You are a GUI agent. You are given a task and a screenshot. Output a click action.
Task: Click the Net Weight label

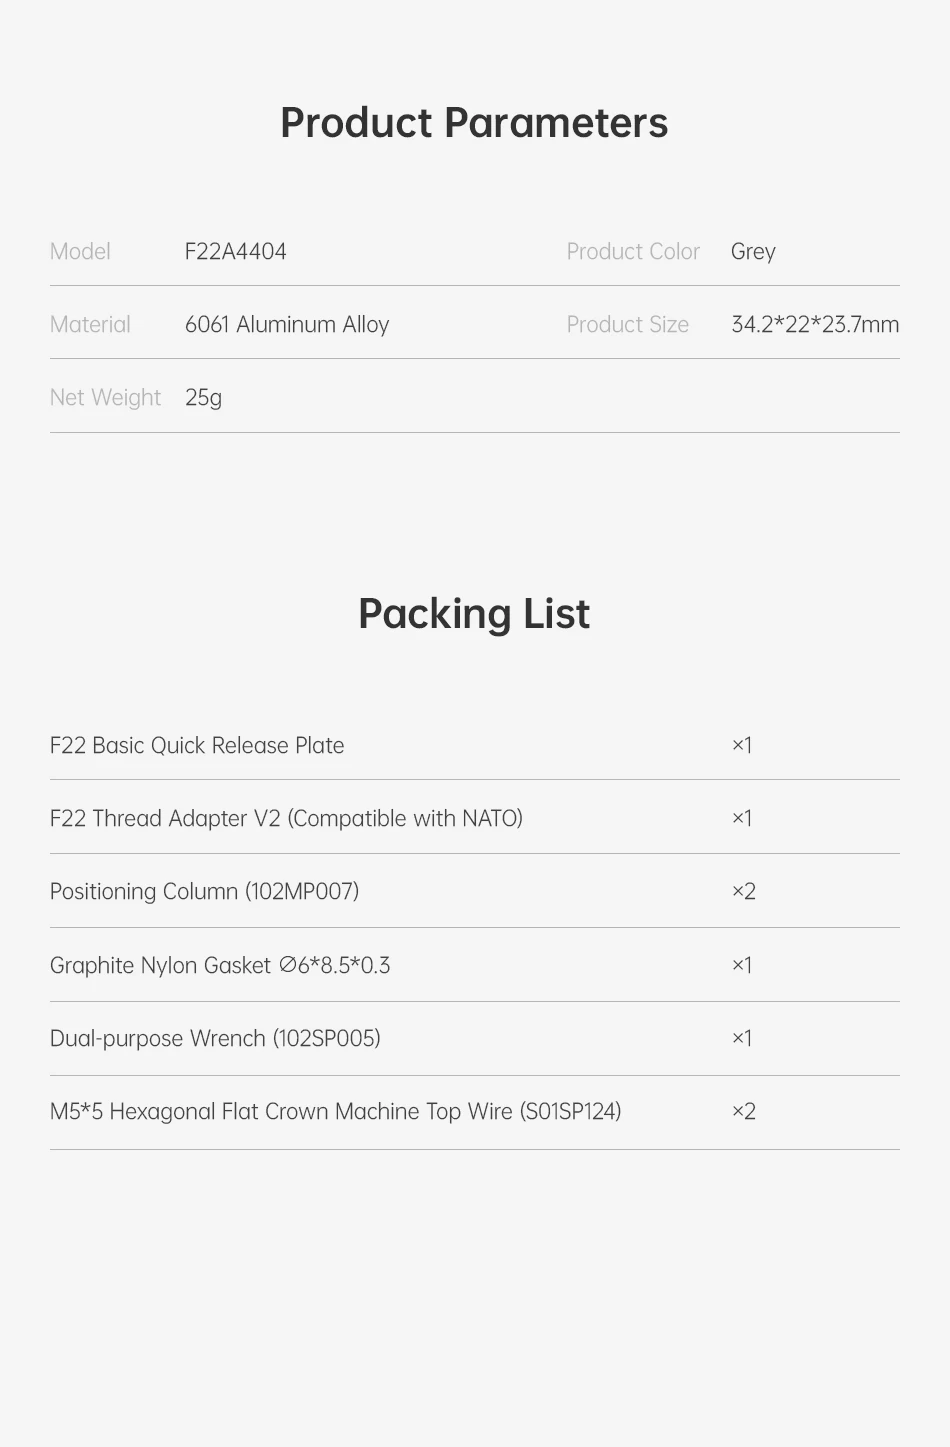tap(105, 398)
